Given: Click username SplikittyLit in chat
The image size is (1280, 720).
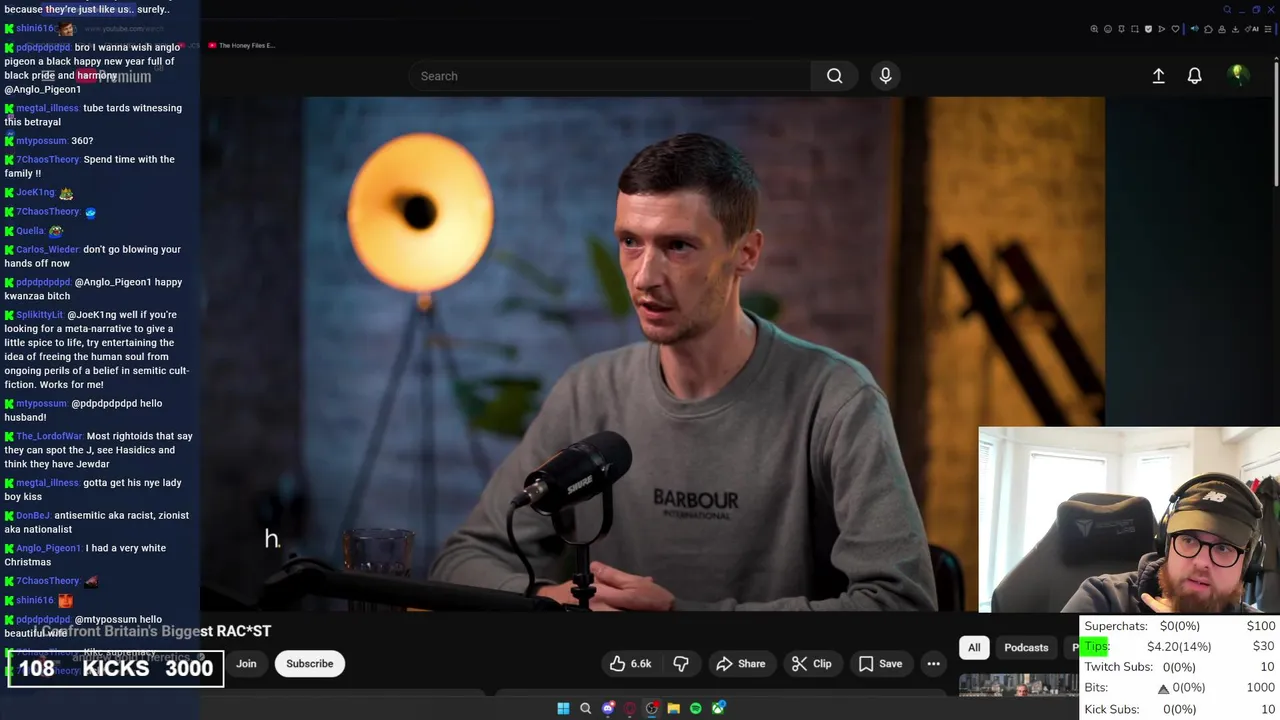Looking at the screenshot, I should (x=39, y=315).
